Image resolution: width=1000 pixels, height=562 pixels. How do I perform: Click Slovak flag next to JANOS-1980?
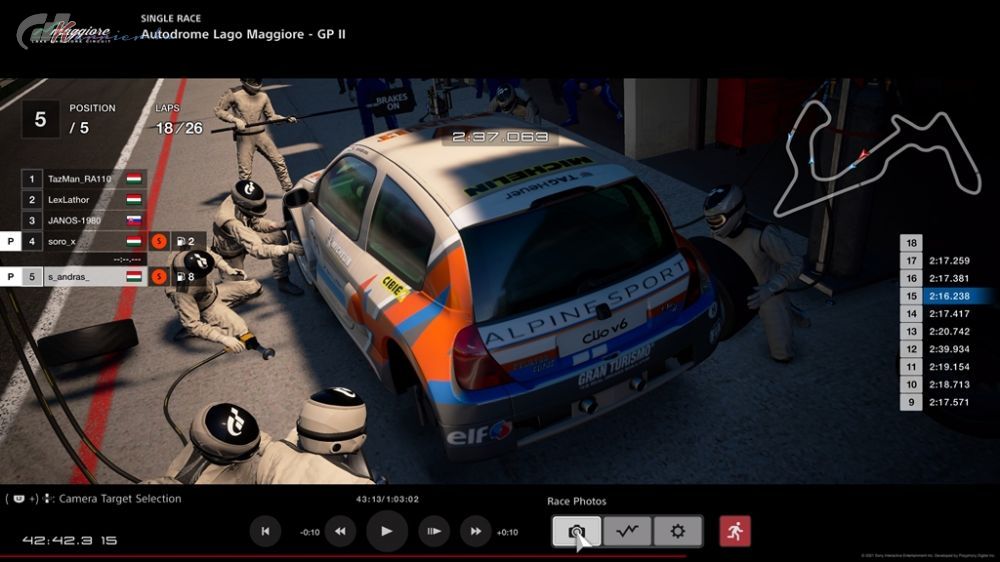(x=134, y=221)
